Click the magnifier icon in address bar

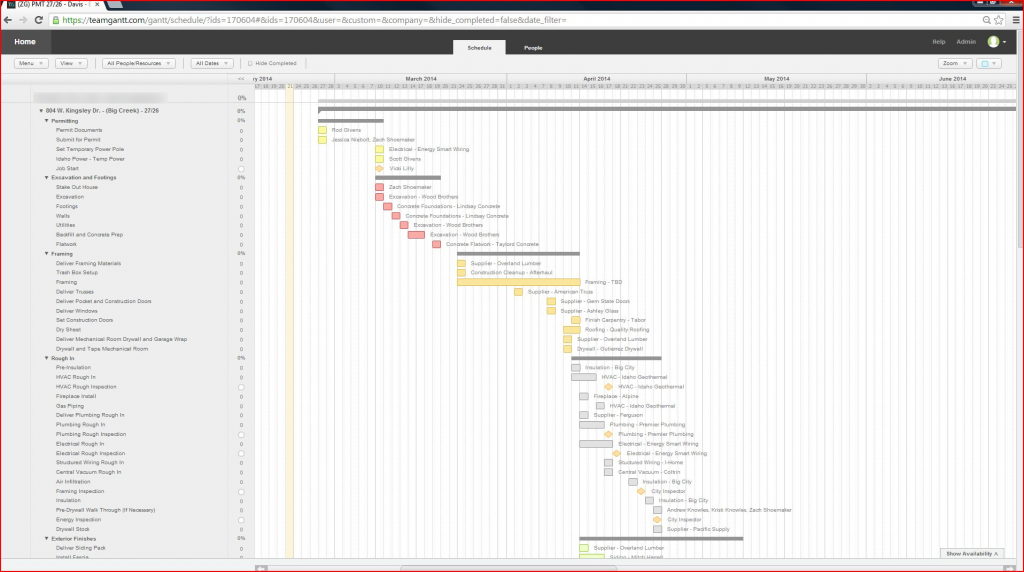[x=986, y=20]
